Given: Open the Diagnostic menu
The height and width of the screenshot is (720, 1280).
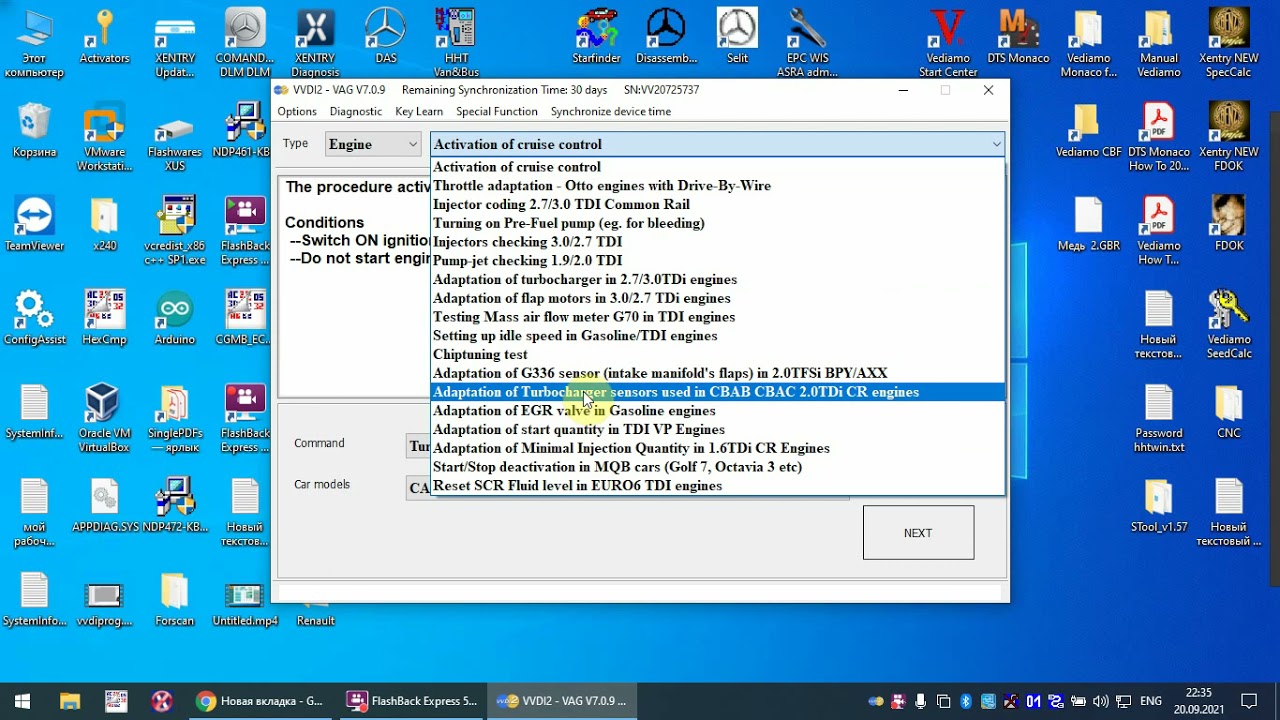Looking at the screenshot, I should tap(356, 112).
